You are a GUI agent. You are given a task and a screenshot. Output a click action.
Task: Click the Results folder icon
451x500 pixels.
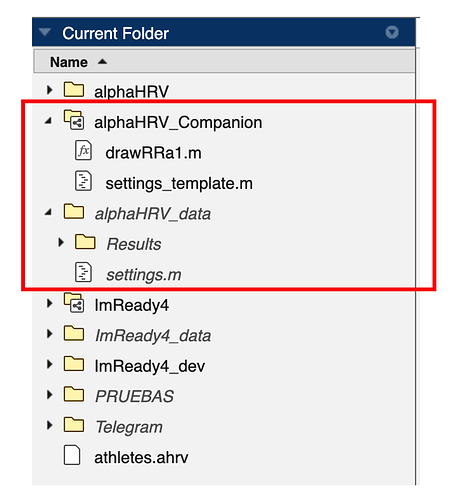85,242
